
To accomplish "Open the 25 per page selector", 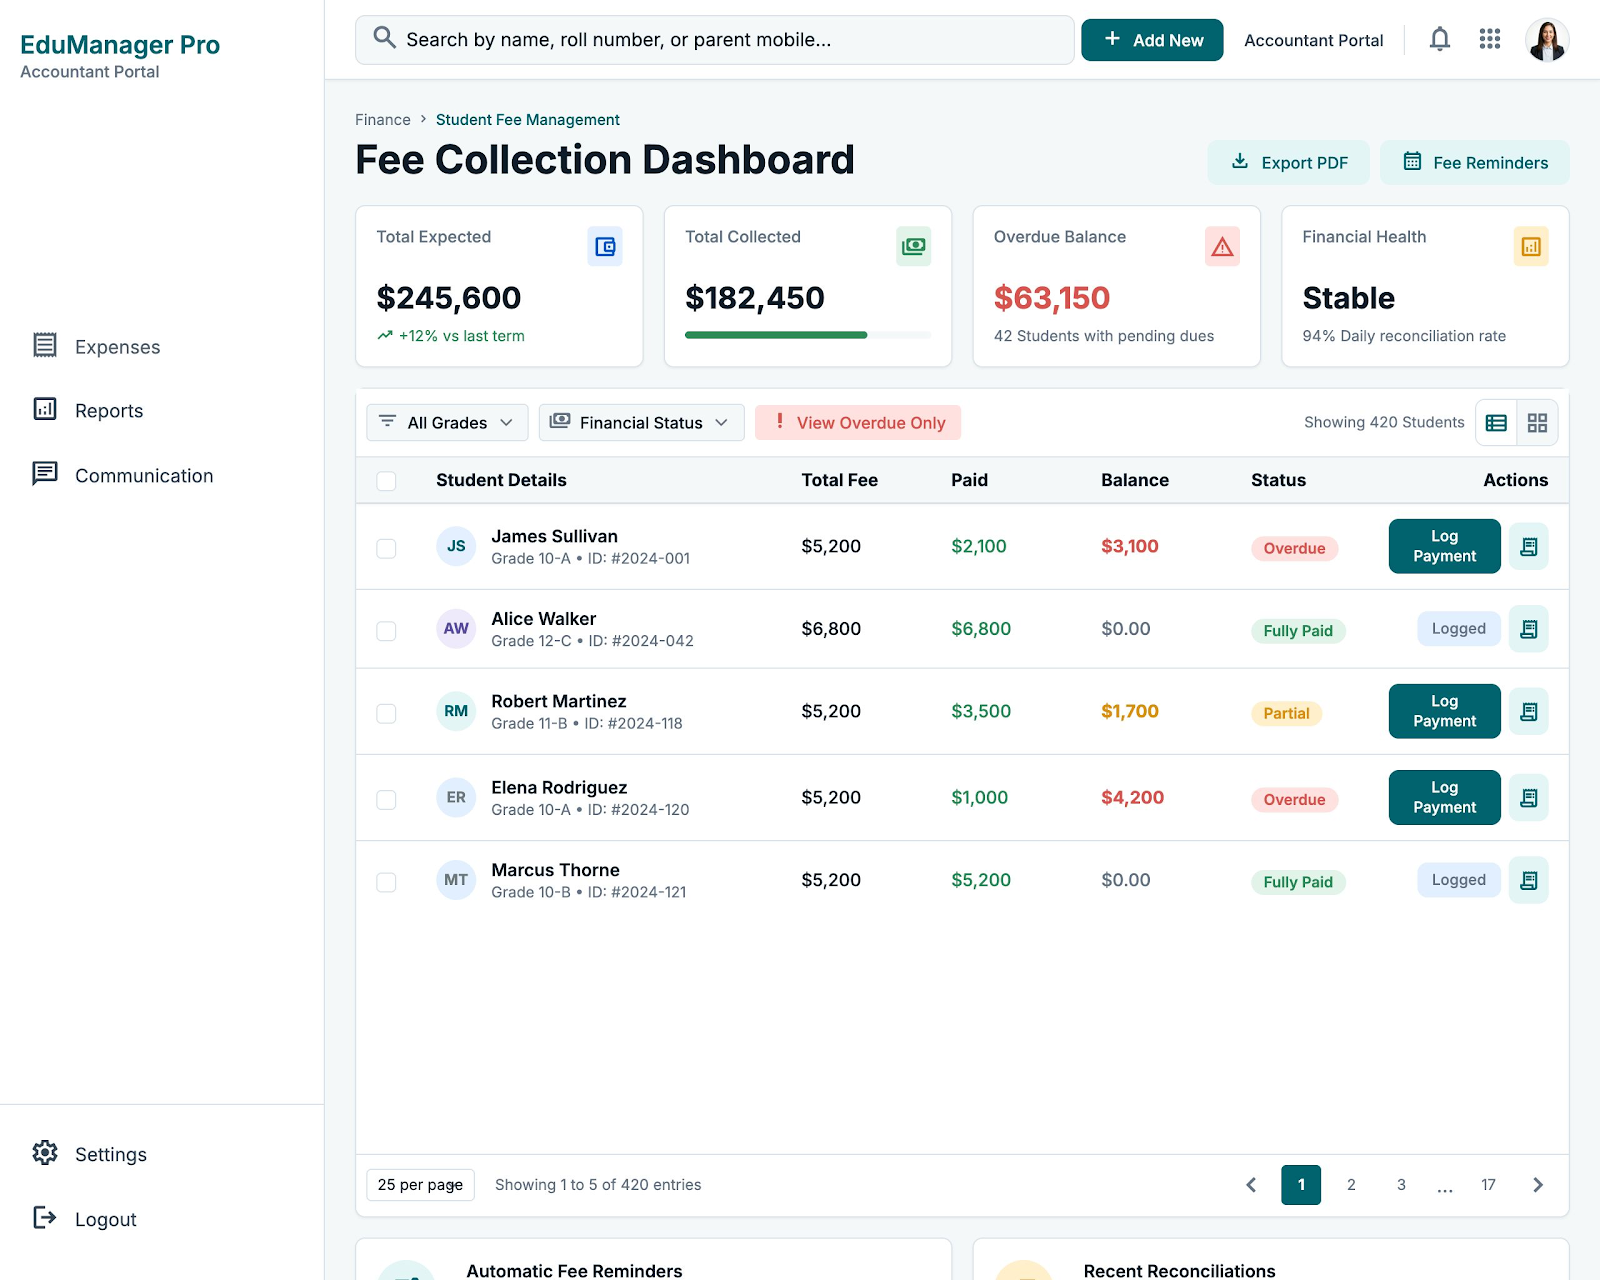I will [x=420, y=1185].
